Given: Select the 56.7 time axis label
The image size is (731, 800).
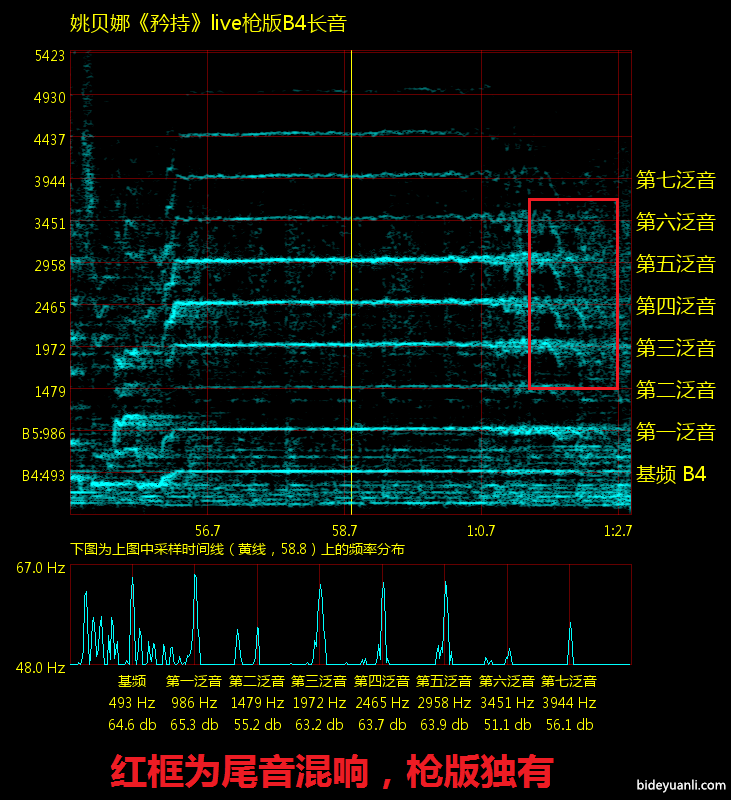Looking at the screenshot, I should coord(207,531).
